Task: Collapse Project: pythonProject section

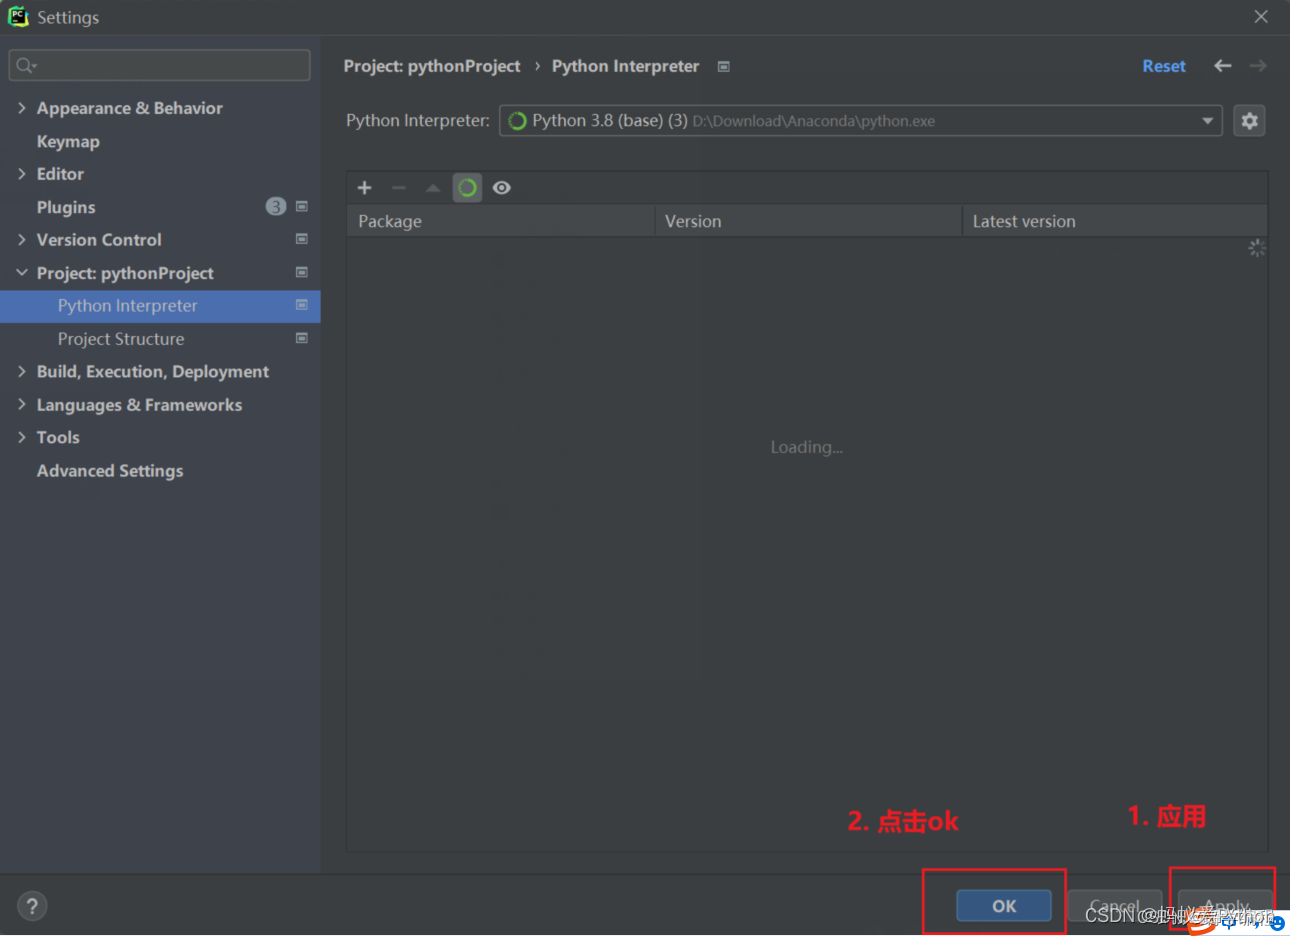Action: [x=22, y=273]
